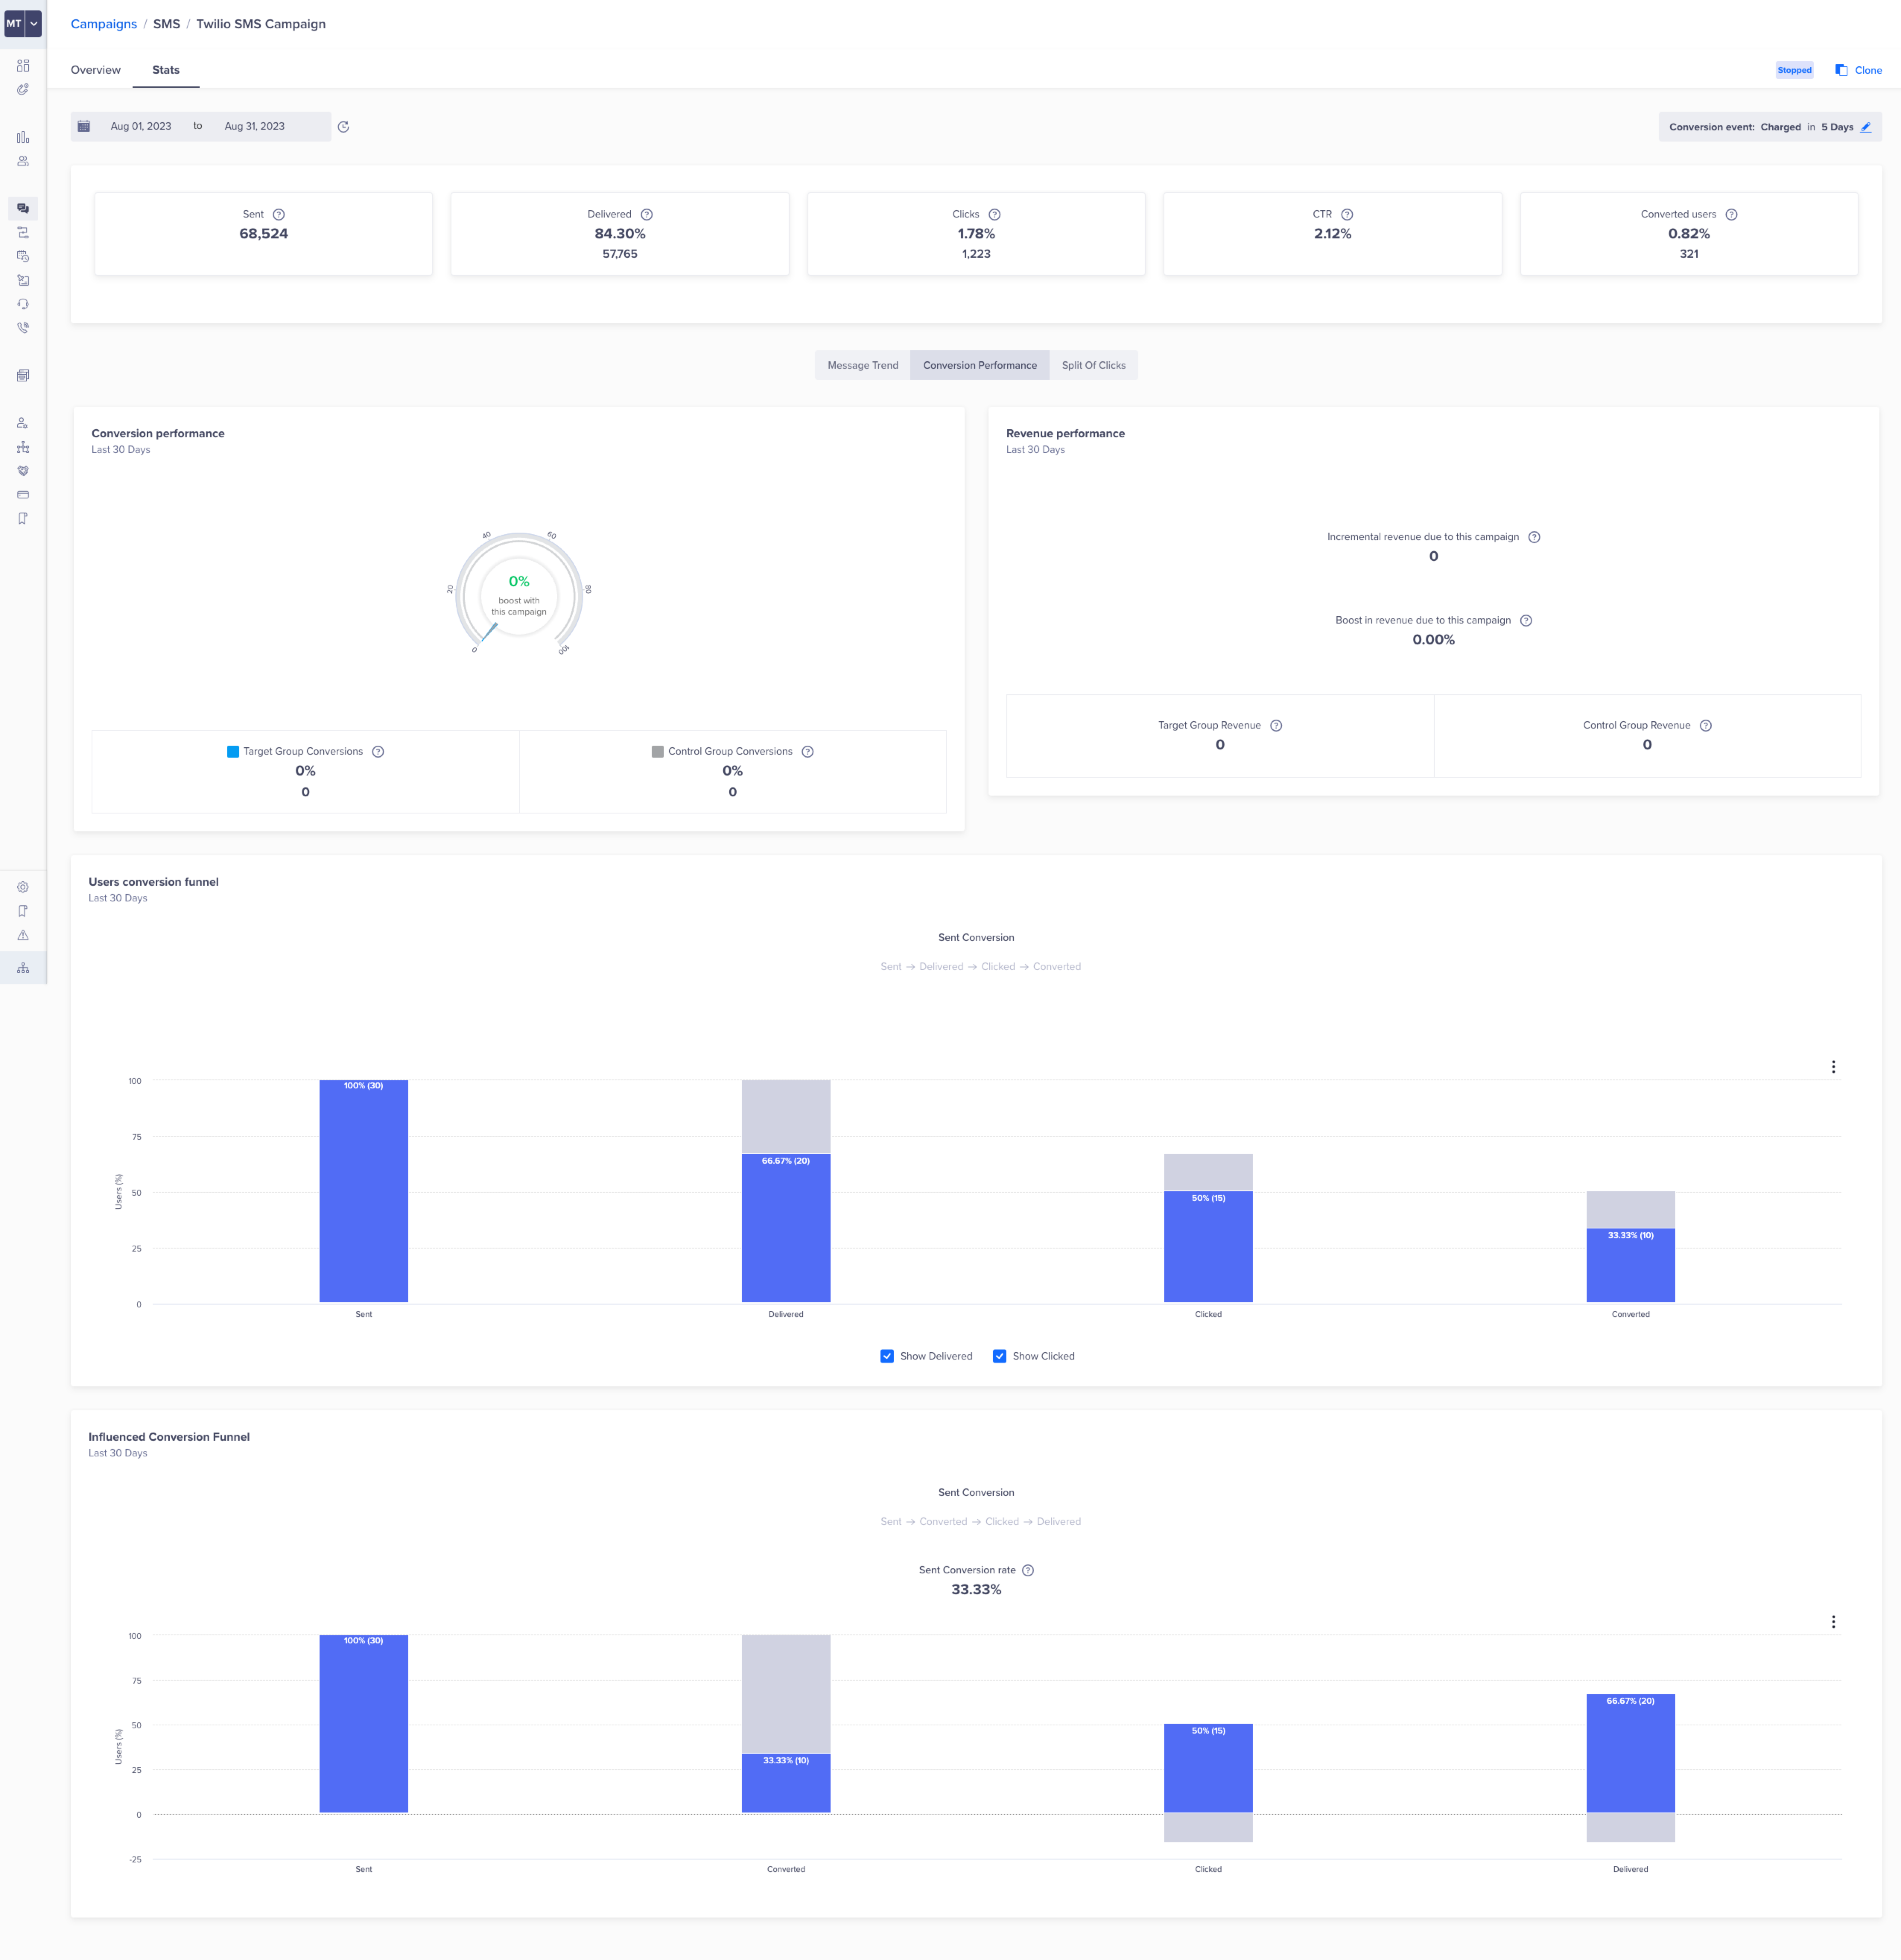Image resolution: width=1901 pixels, height=1960 pixels.
Task: Click help icon beside Target Group Conversions
Action: click(378, 752)
